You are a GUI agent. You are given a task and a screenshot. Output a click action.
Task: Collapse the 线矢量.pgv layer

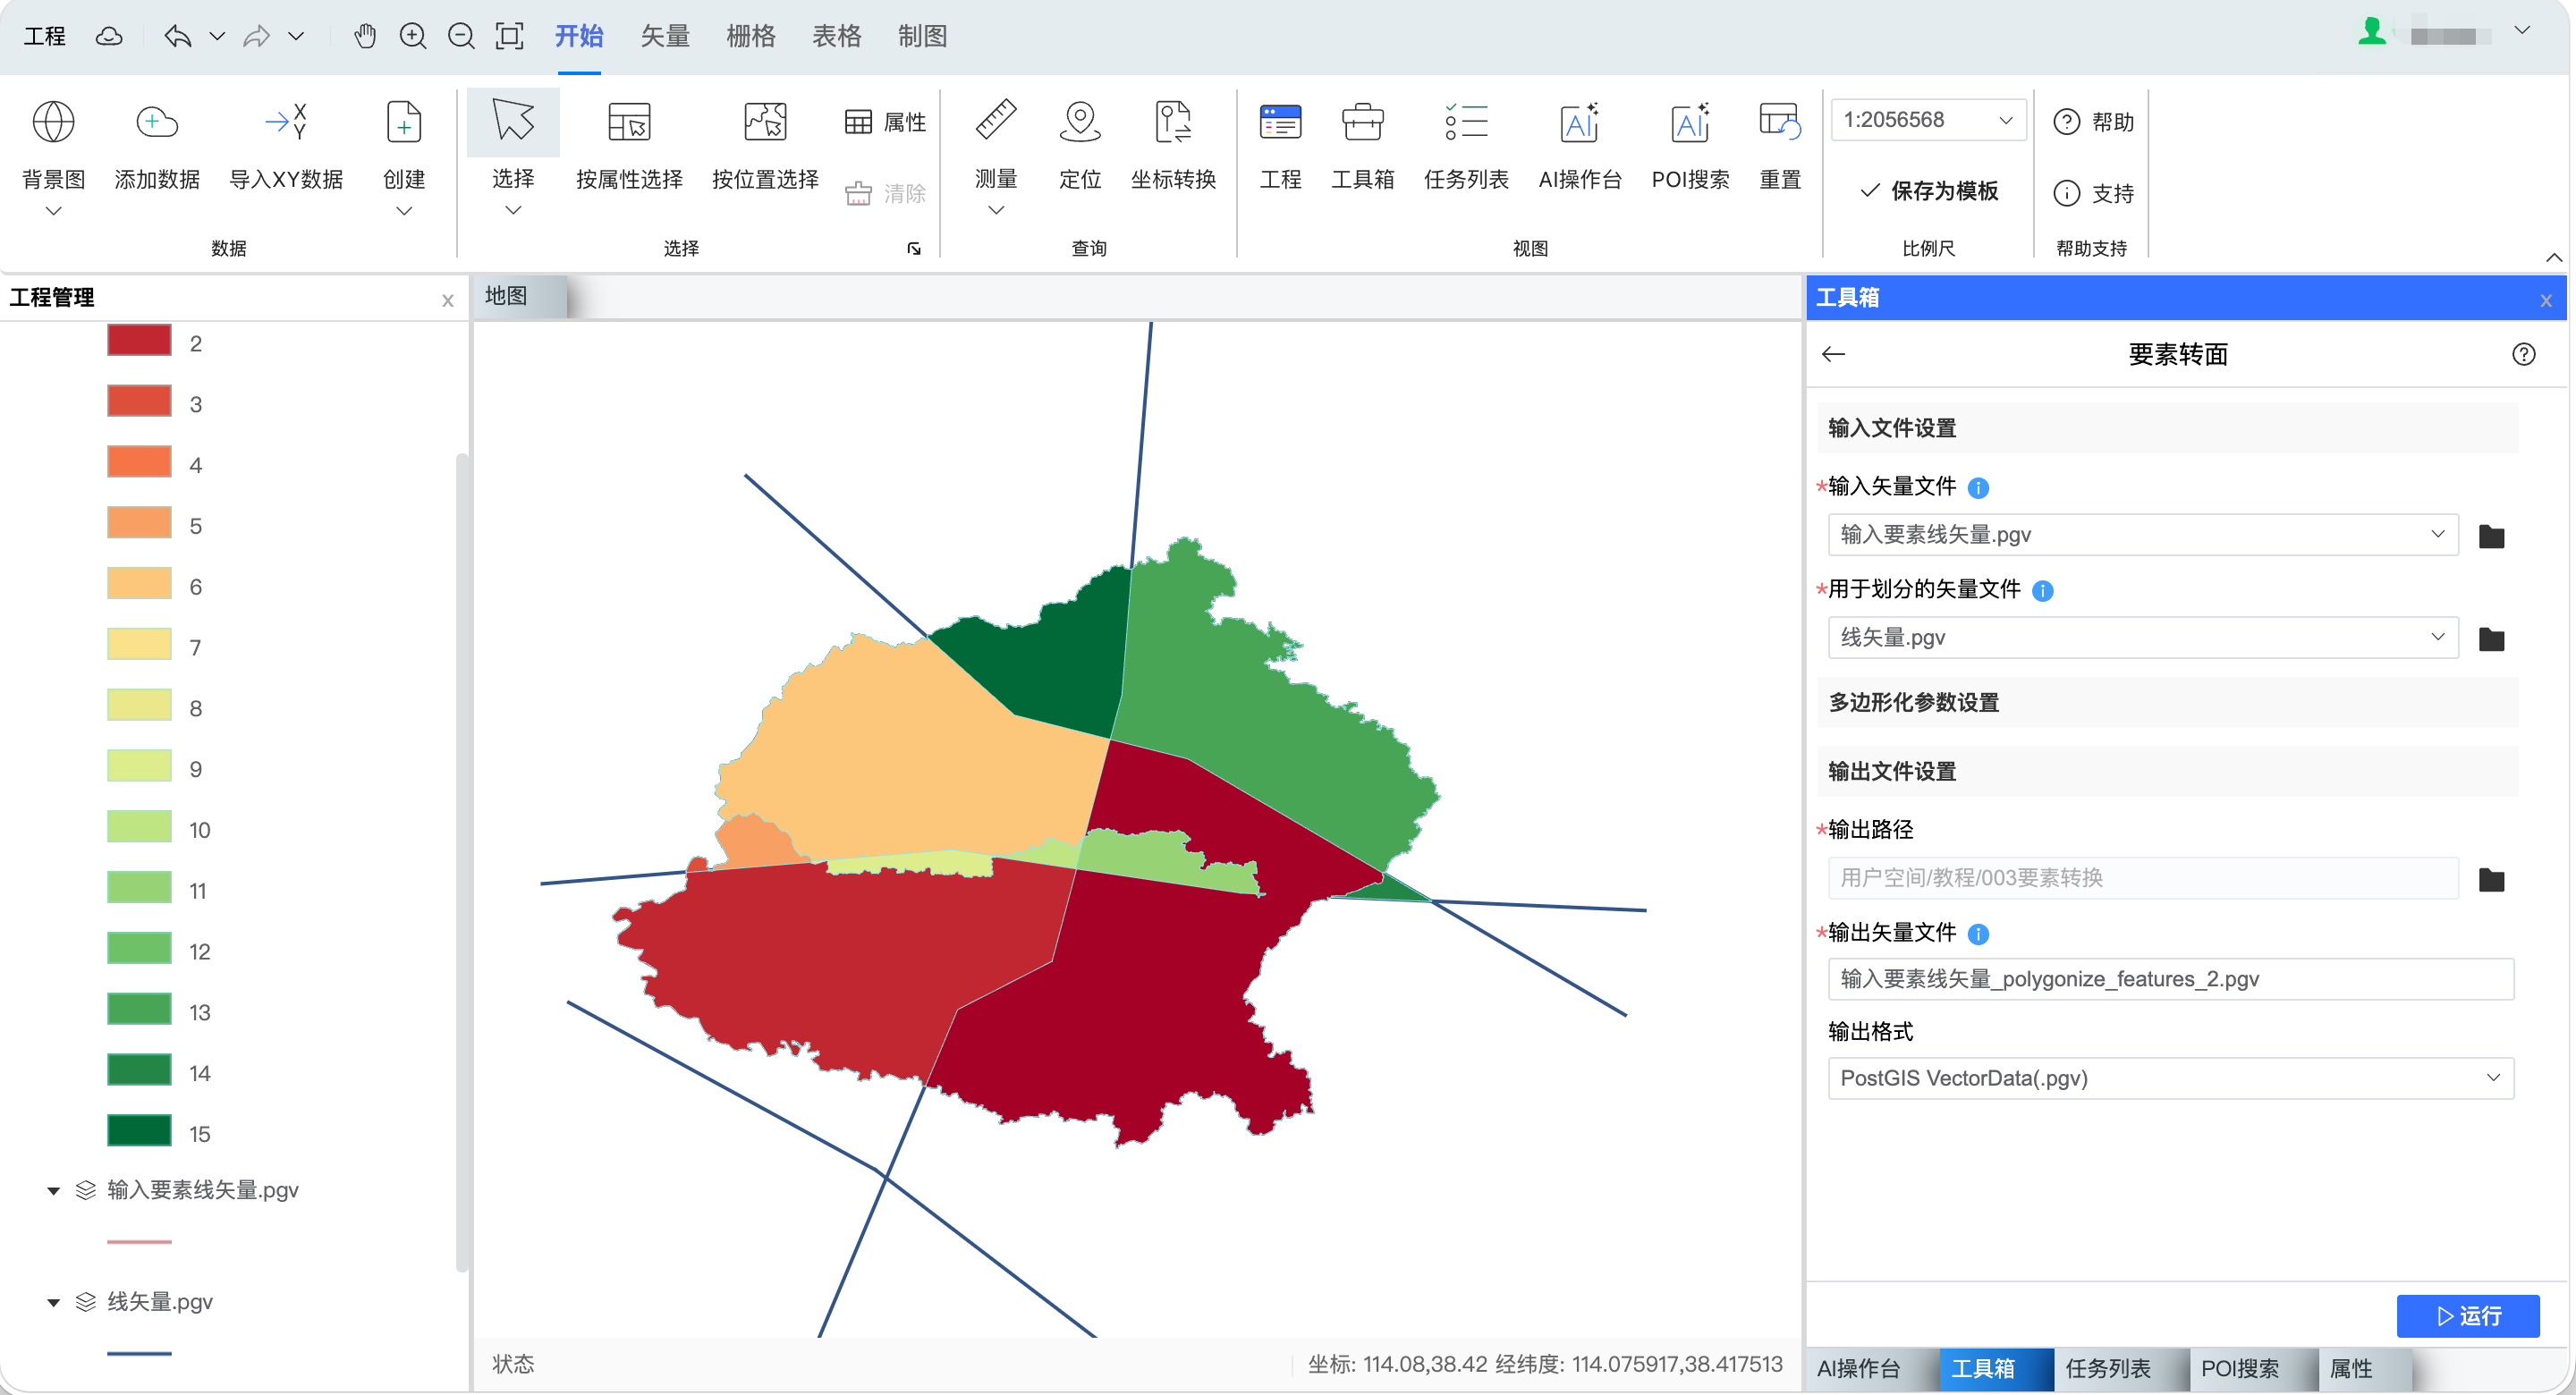pyautogui.click(x=53, y=1302)
